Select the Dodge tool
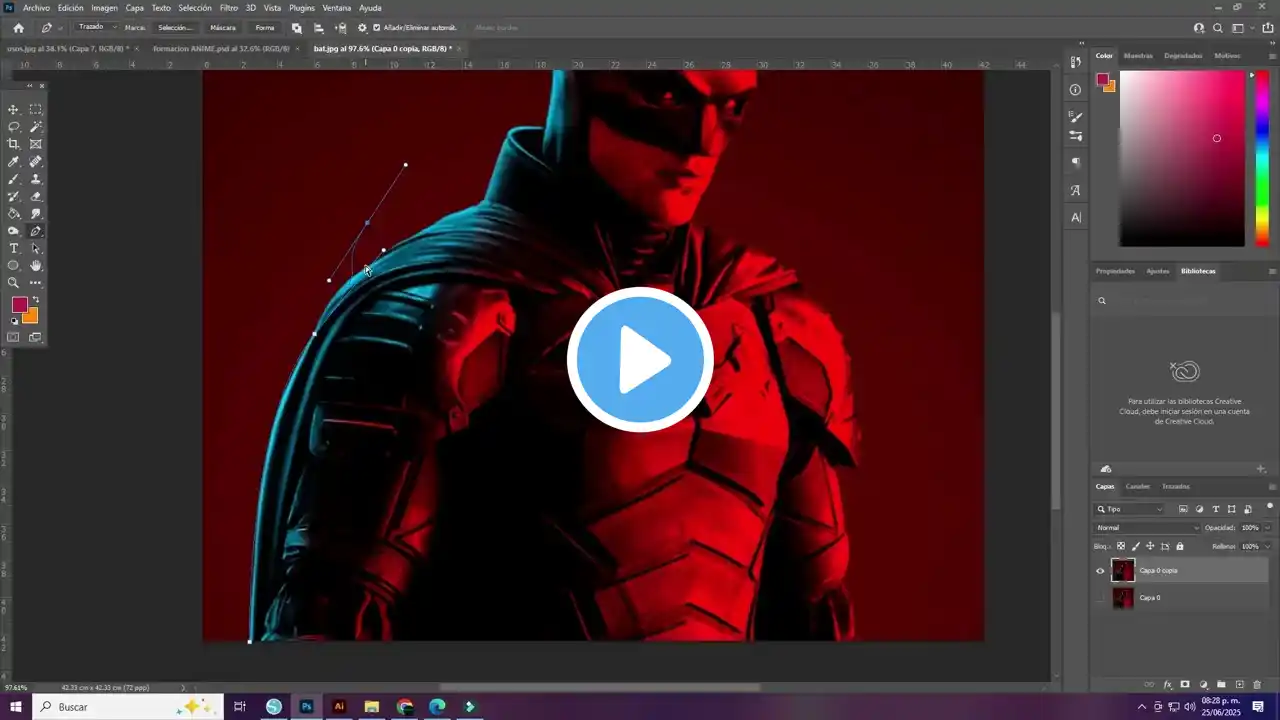 pyautogui.click(x=14, y=231)
